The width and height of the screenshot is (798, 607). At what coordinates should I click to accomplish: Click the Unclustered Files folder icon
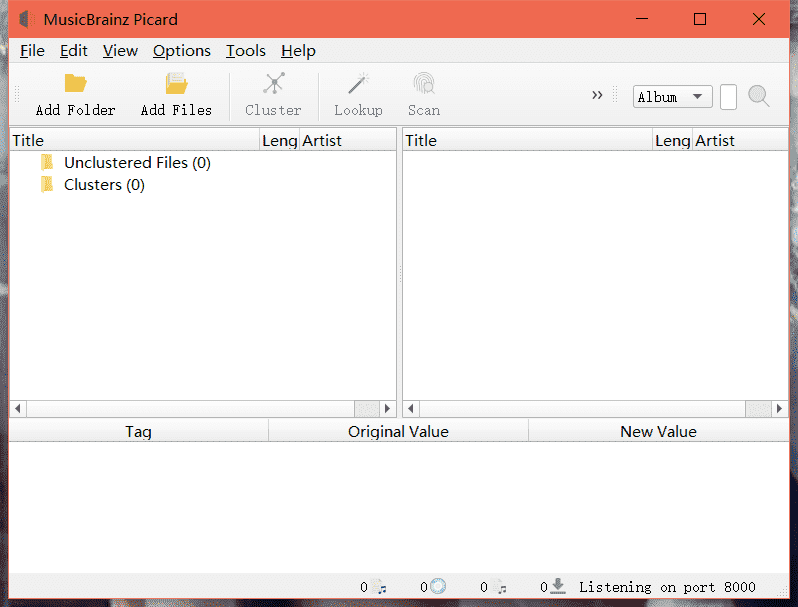coord(47,162)
